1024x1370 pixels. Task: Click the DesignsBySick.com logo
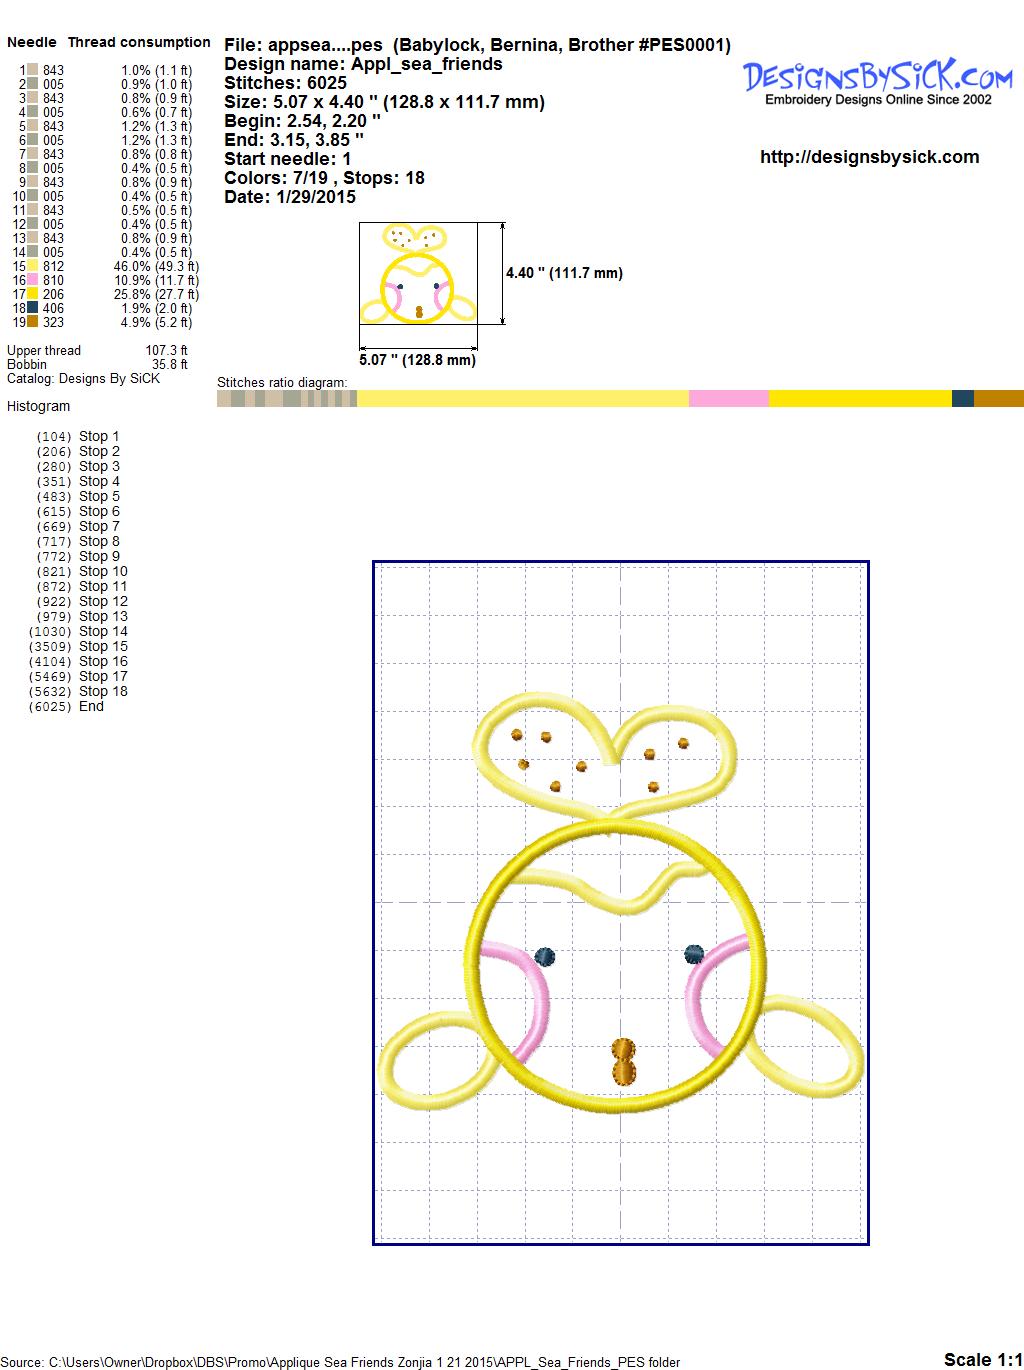[878, 80]
